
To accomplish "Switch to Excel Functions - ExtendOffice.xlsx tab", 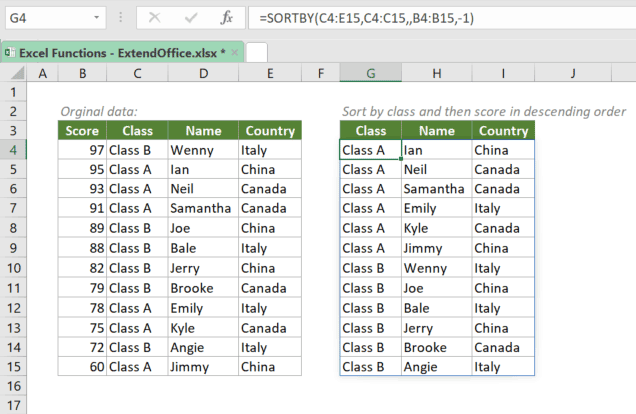I will coord(120,52).
